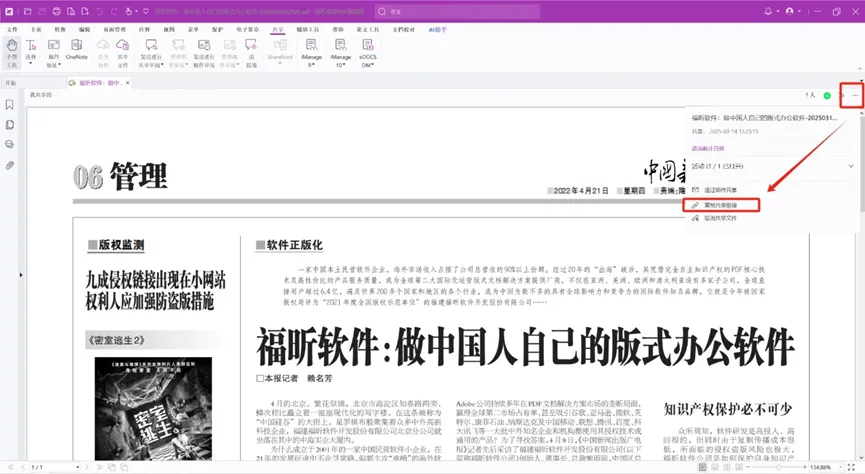Click the add deadline (添加截止日期) link
The image size is (865, 474).
[708, 148]
